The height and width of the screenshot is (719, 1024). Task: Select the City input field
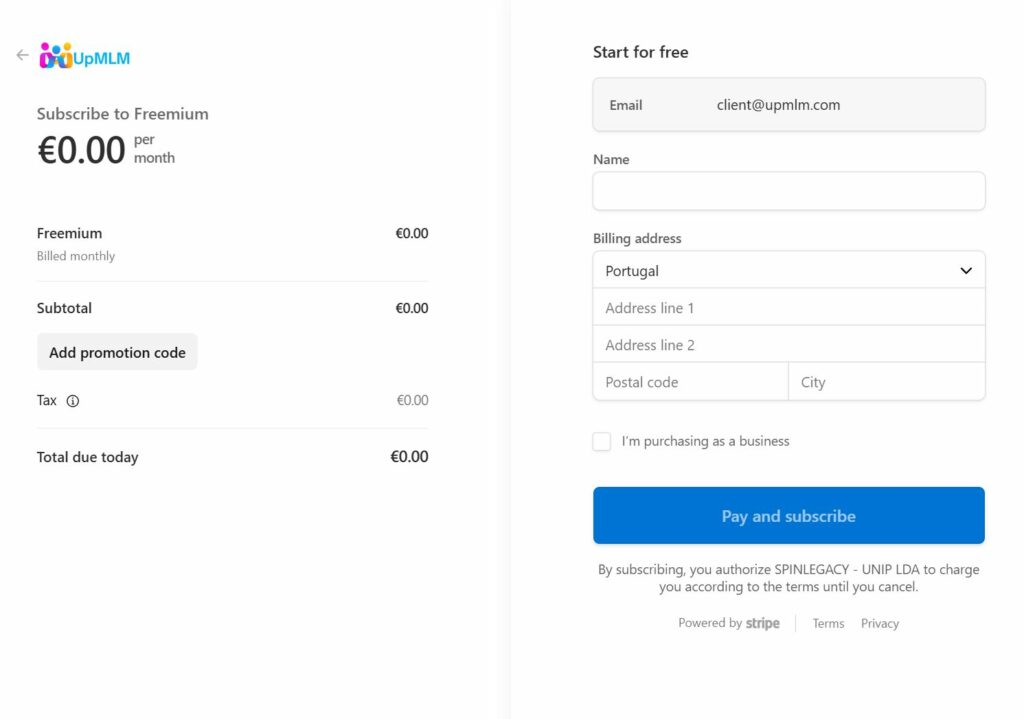pos(887,382)
